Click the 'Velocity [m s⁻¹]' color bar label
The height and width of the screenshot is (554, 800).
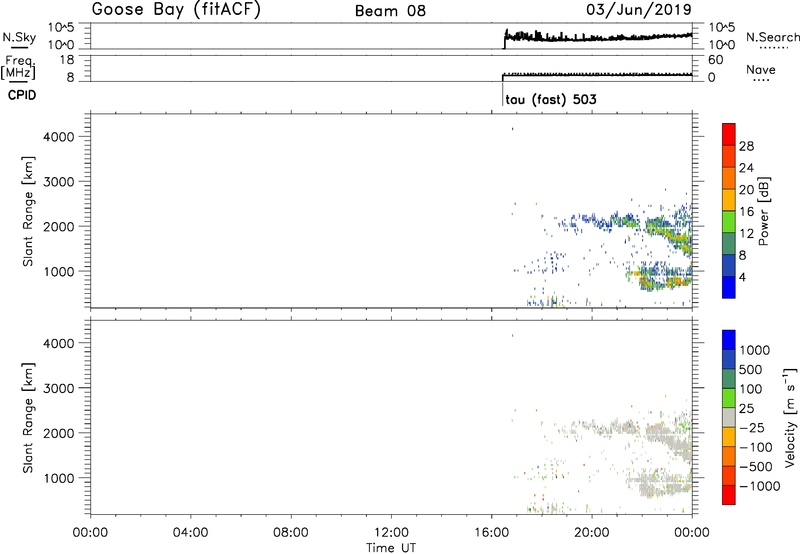[x=790, y=417]
